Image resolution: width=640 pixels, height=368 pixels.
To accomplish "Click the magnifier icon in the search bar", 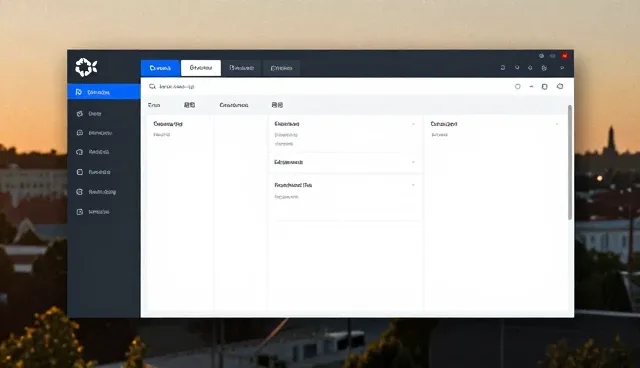I will [x=152, y=86].
